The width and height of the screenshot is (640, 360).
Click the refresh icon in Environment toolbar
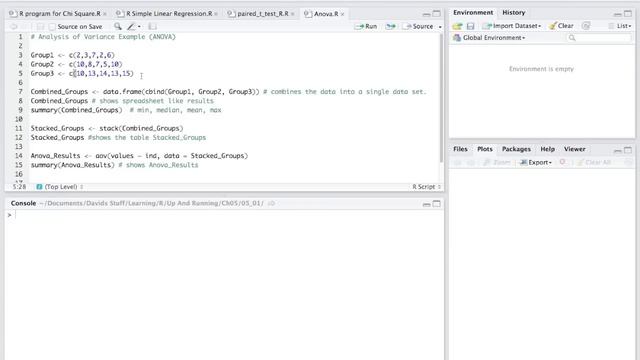pos(586,26)
